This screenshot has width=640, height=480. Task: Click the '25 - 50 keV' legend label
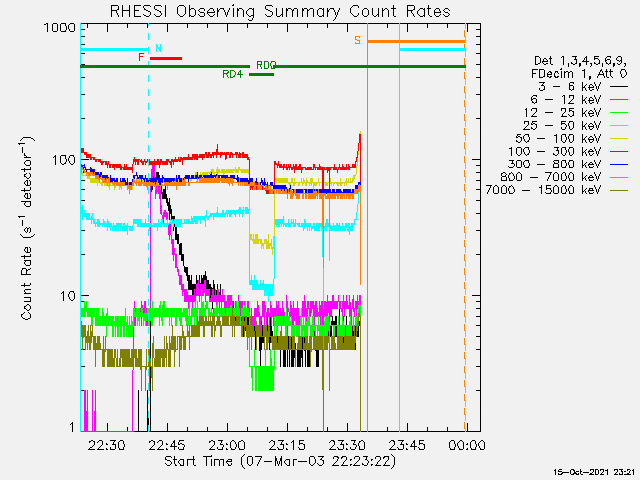pos(562,125)
